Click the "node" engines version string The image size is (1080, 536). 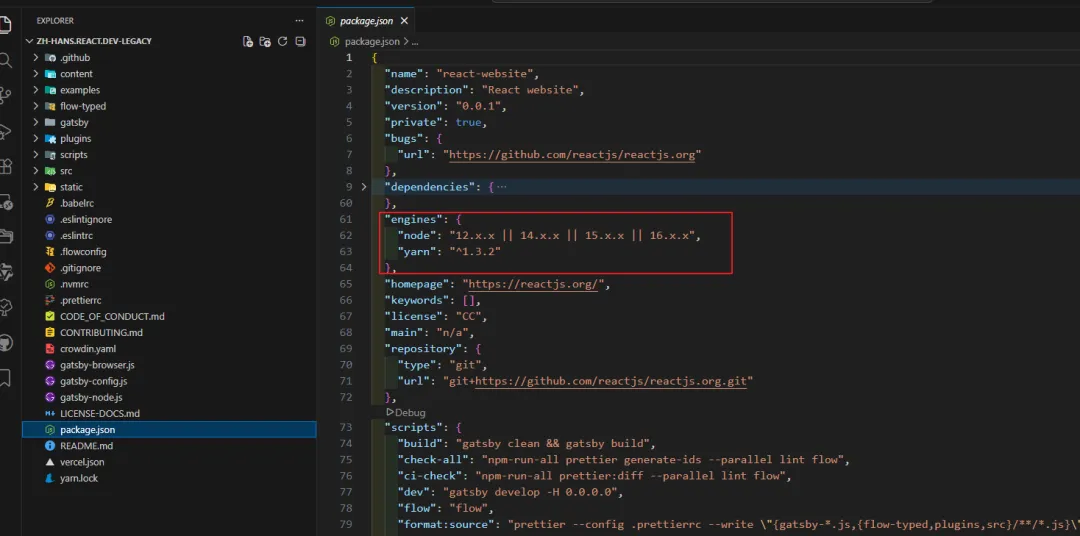[x=572, y=236]
